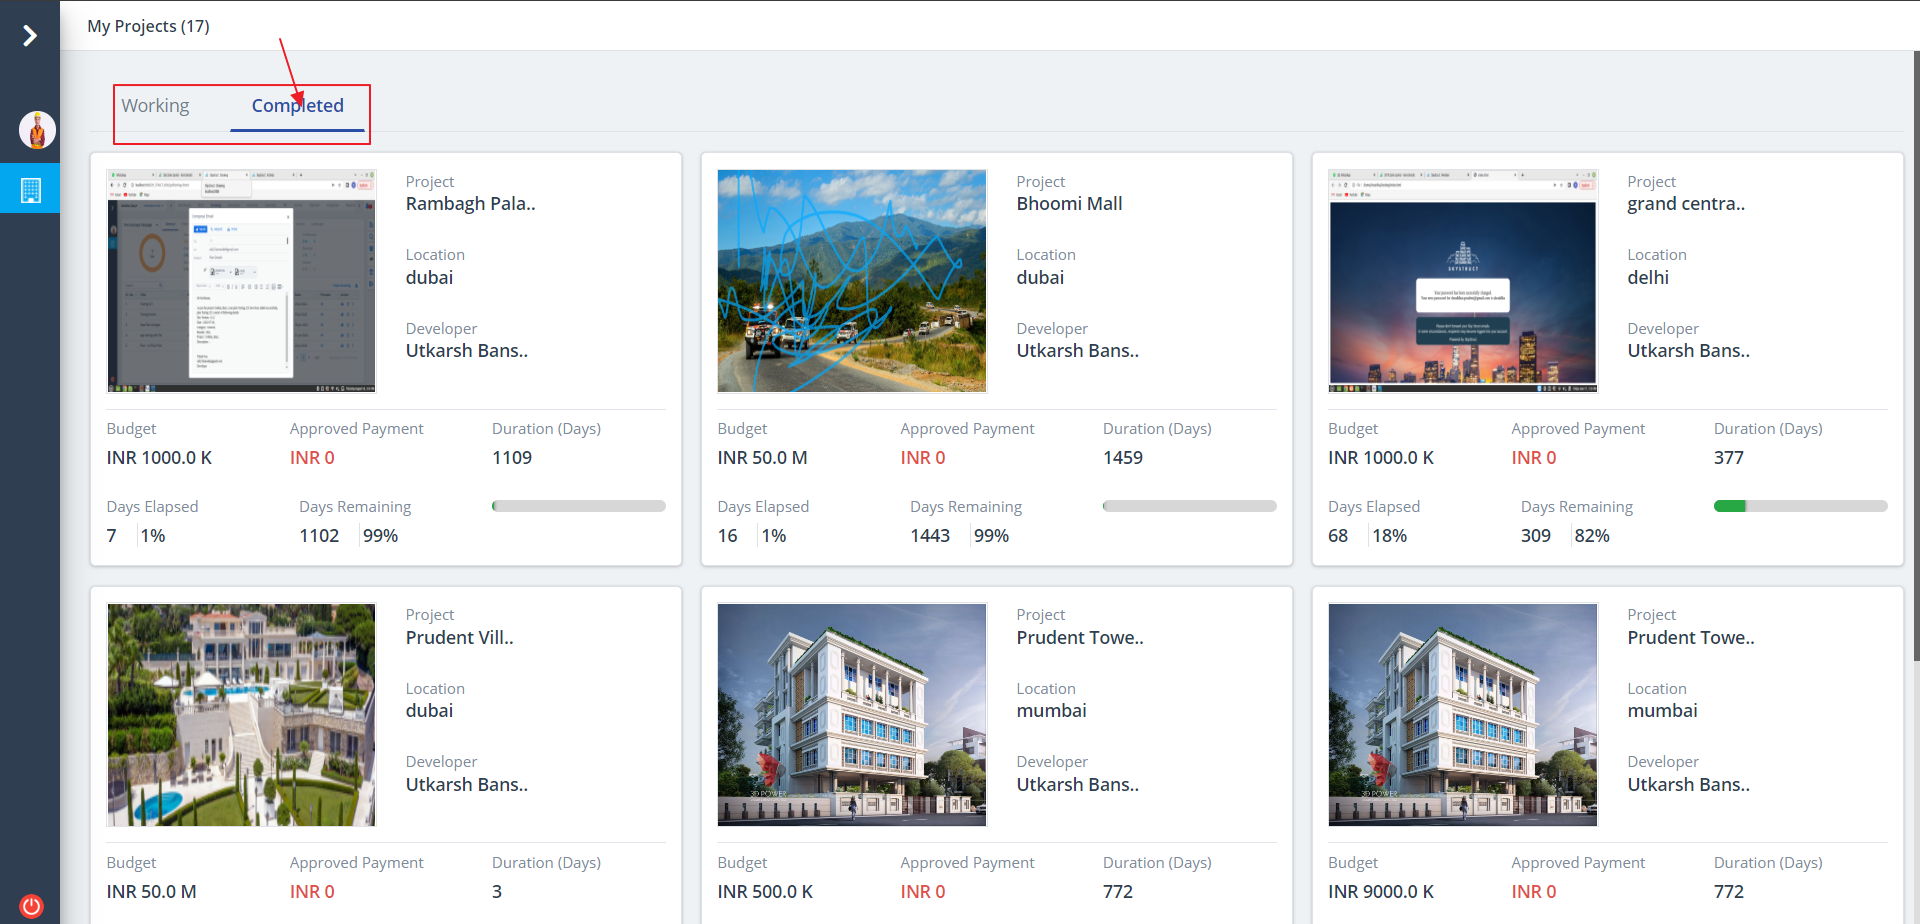Image resolution: width=1920 pixels, height=924 pixels.
Task: Click the Rambagh Palace progress bar
Action: pyautogui.click(x=578, y=506)
